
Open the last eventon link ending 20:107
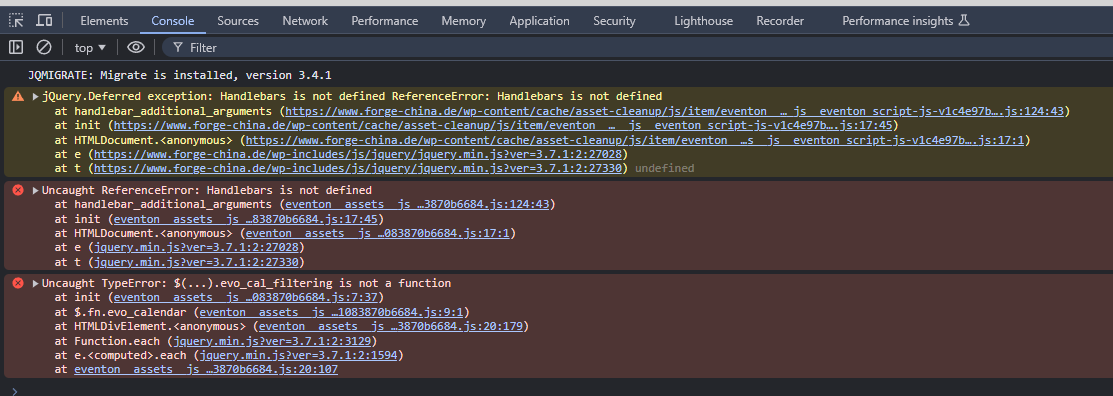pyautogui.click(x=206, y=369)
